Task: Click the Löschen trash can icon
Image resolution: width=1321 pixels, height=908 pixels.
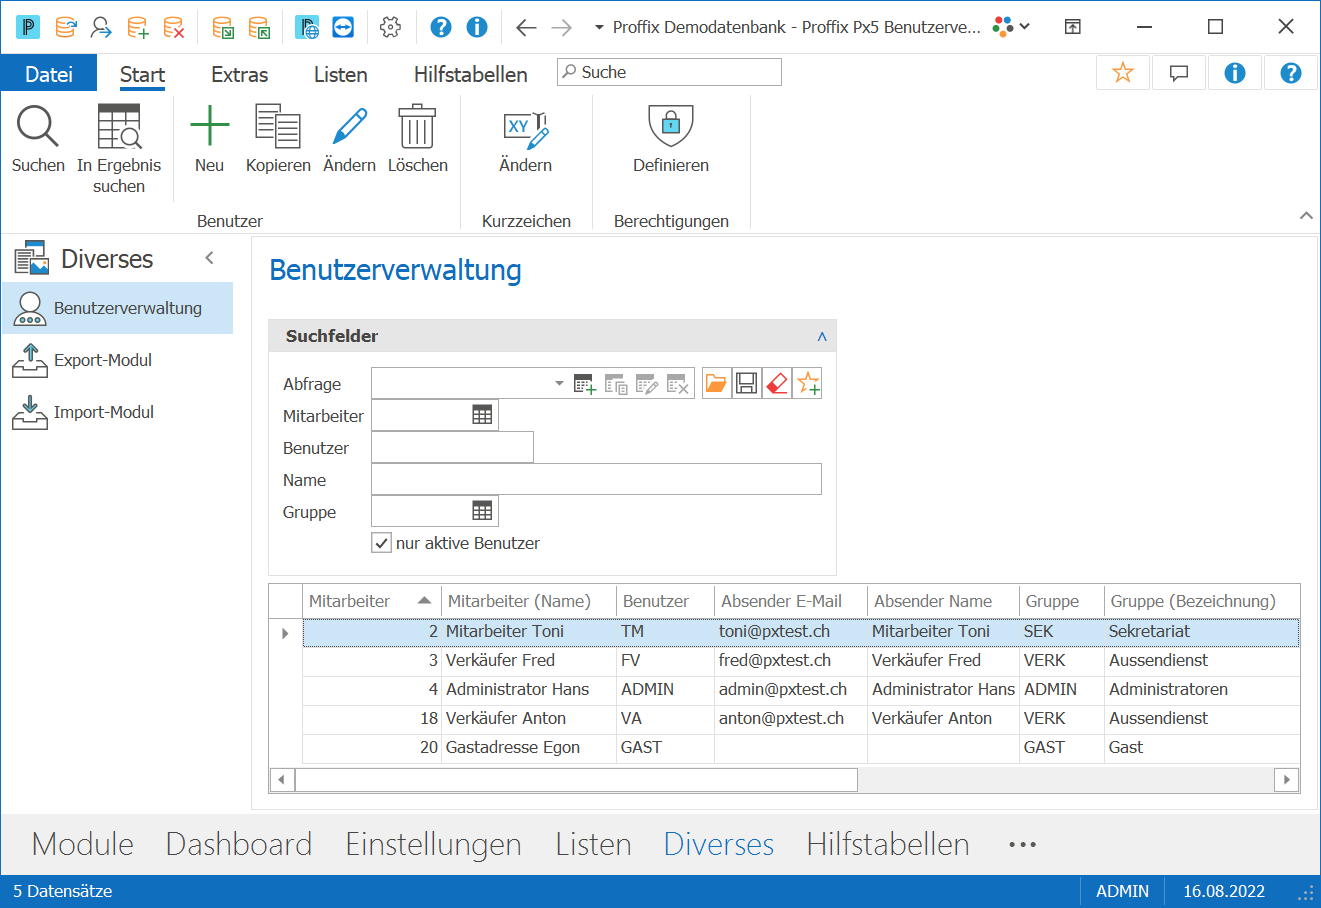Action: tap(417, 127)
